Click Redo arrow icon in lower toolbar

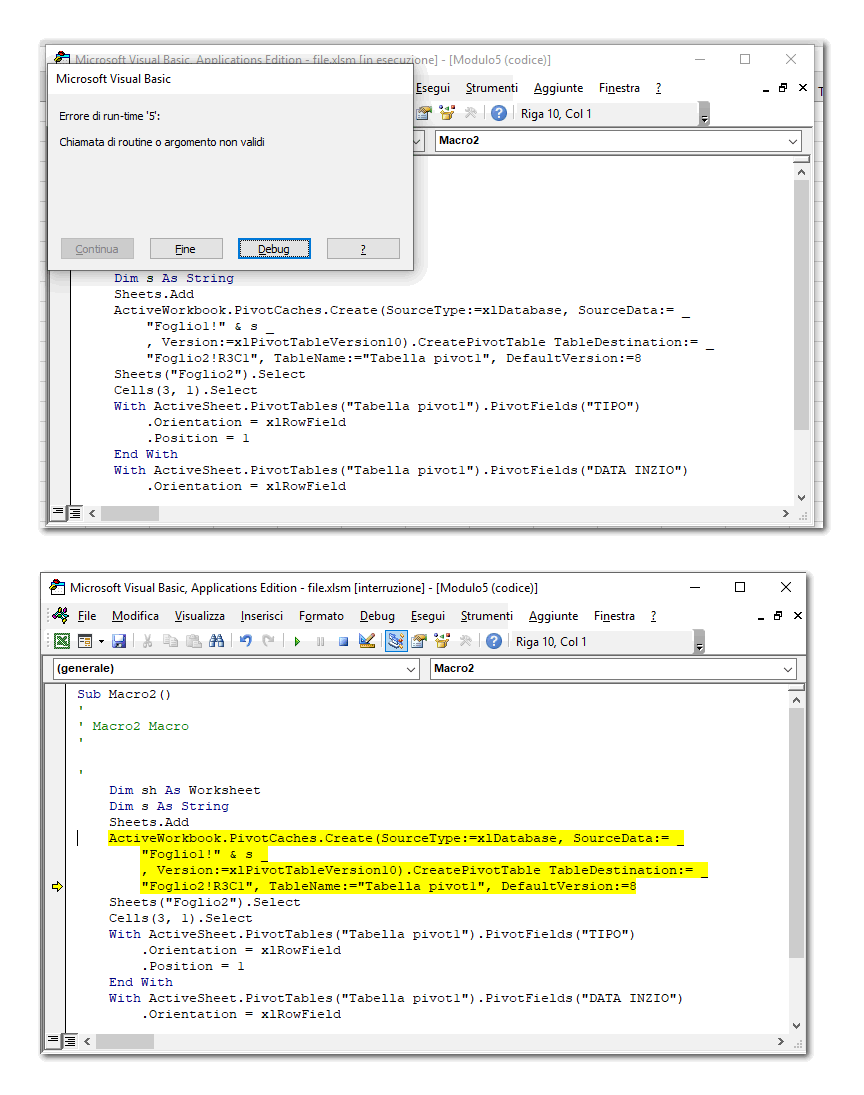click(268, 641)
